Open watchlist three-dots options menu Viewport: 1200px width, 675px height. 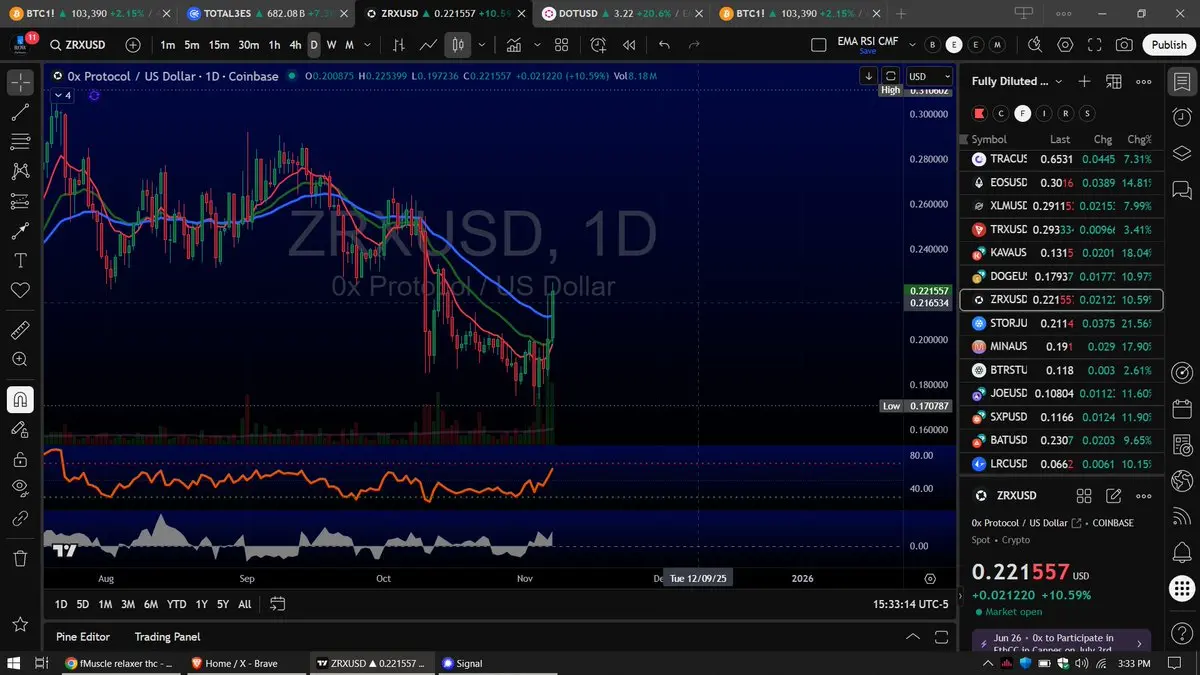1144,81
